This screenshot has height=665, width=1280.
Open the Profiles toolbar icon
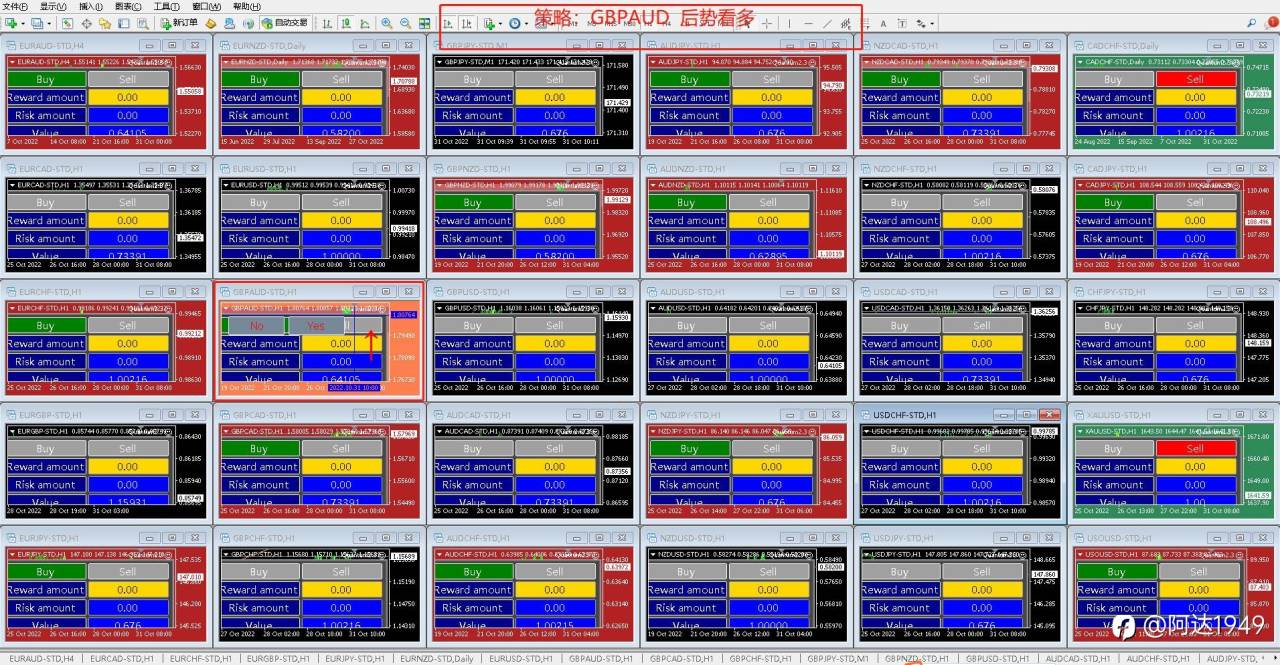point(37,22)
